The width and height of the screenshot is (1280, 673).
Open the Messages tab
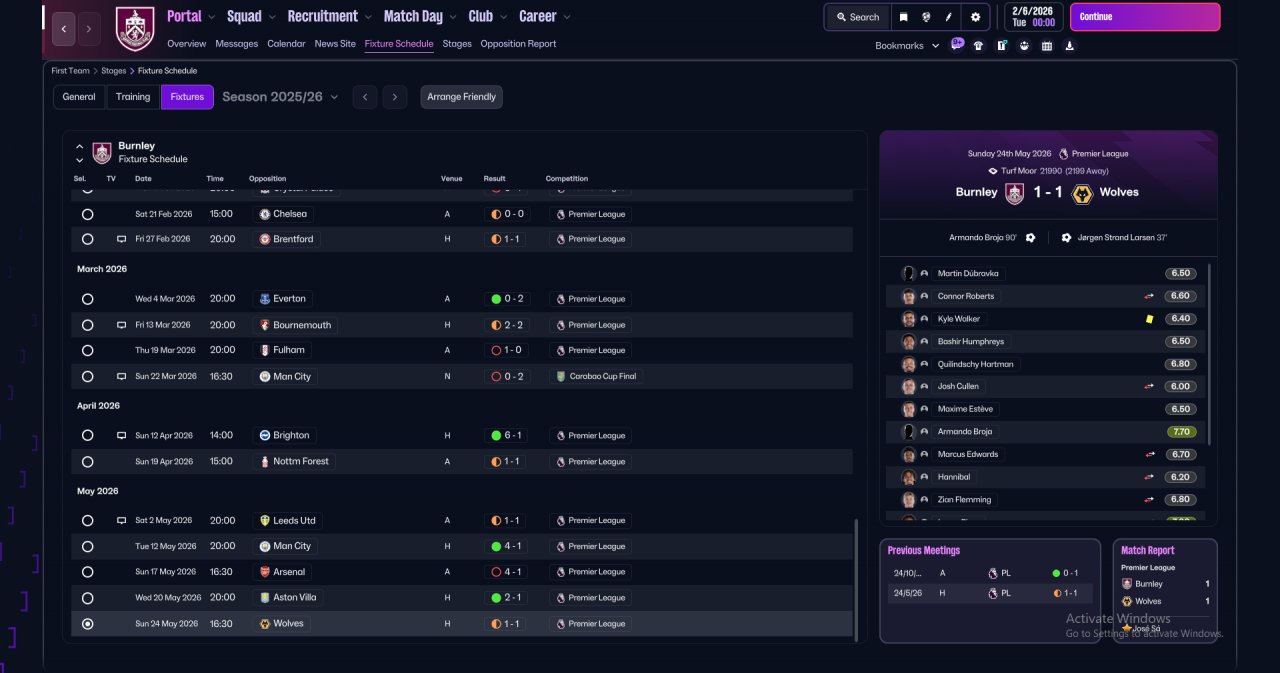236,44
